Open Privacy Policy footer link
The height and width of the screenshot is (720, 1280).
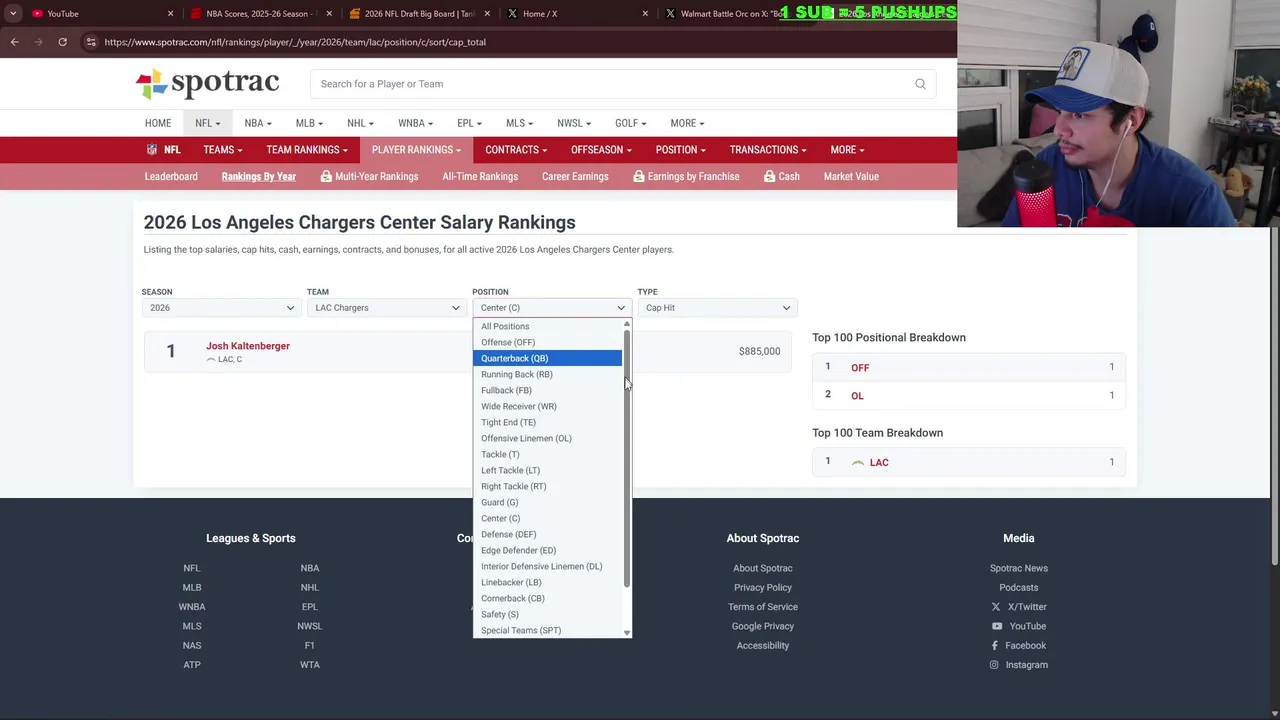[x=763, y=588]
